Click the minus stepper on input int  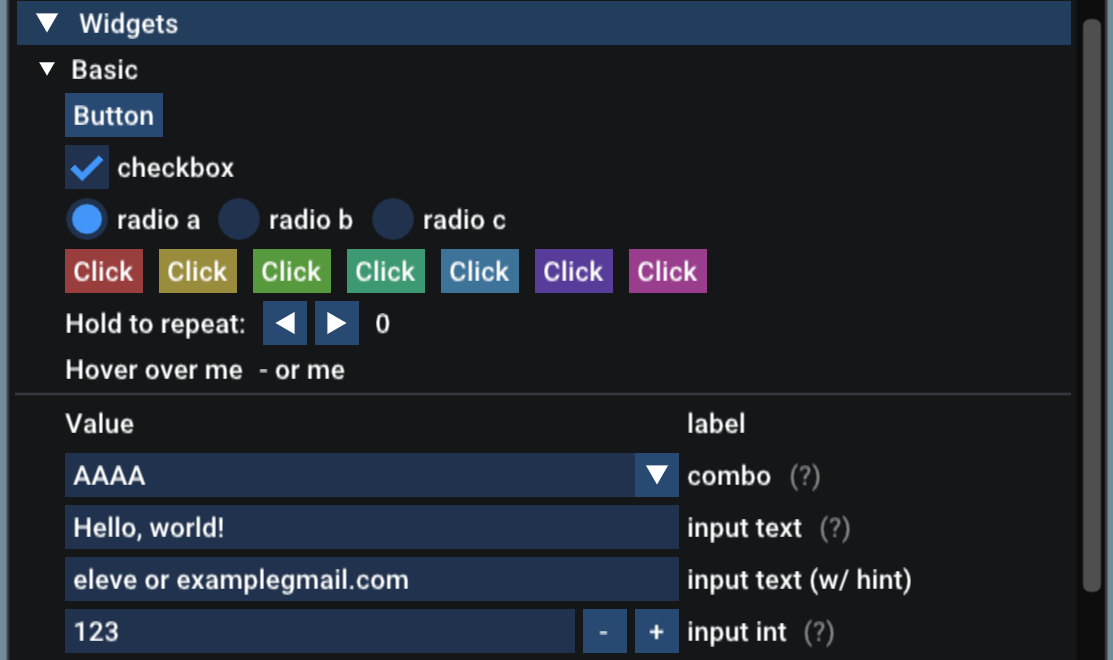(x=604, y=631)
